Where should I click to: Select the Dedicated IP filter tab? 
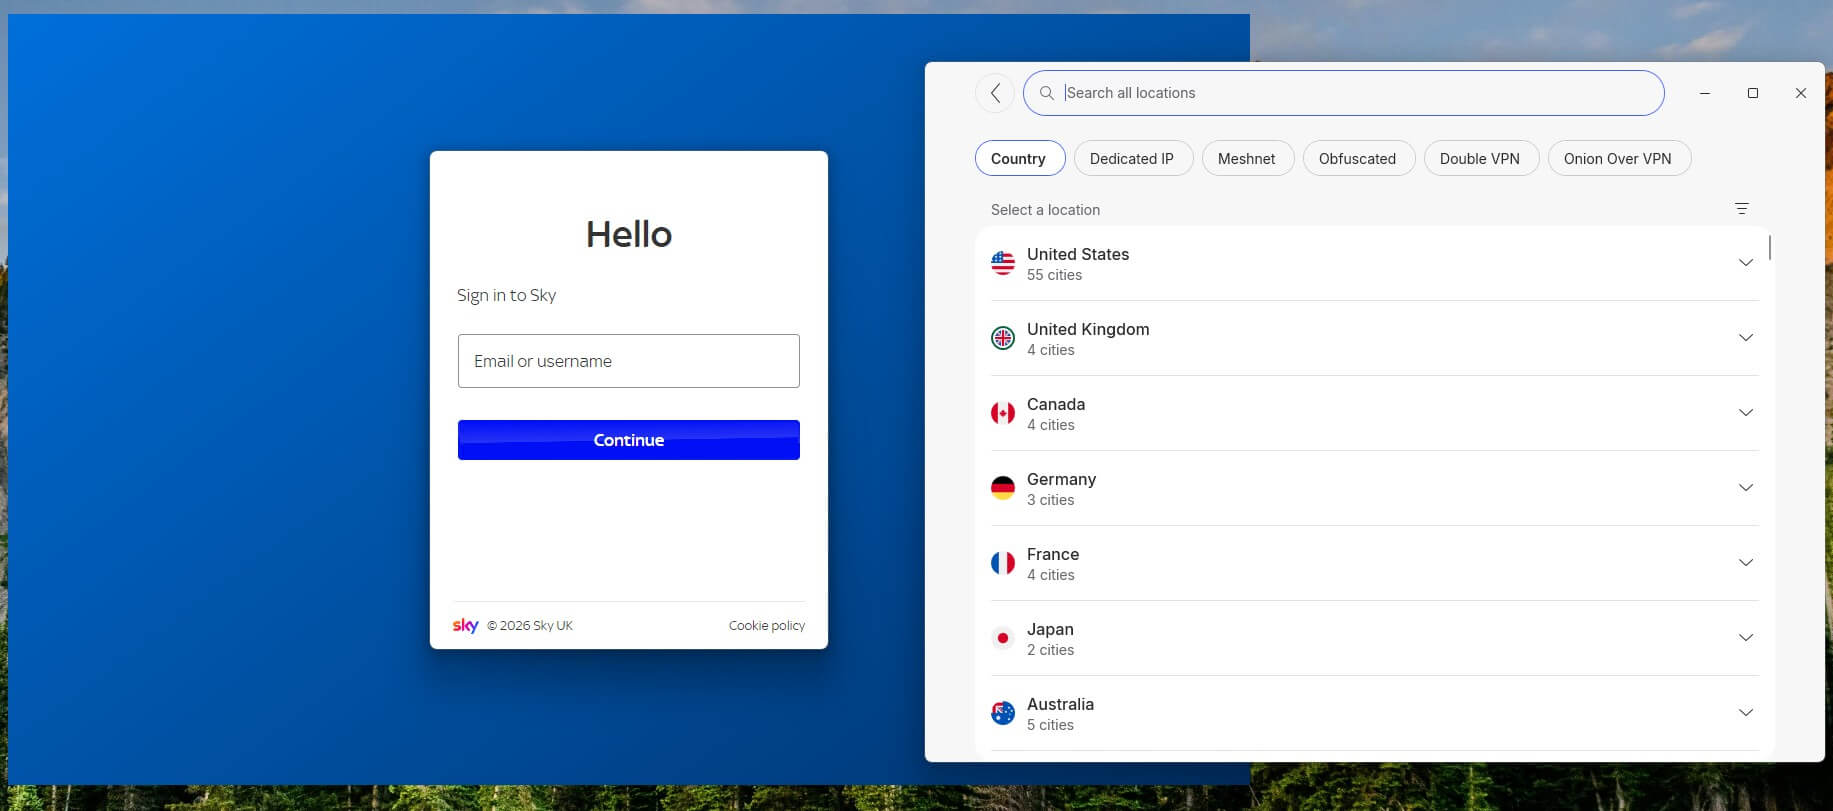pyautogui.click(x=1133, y=159)
